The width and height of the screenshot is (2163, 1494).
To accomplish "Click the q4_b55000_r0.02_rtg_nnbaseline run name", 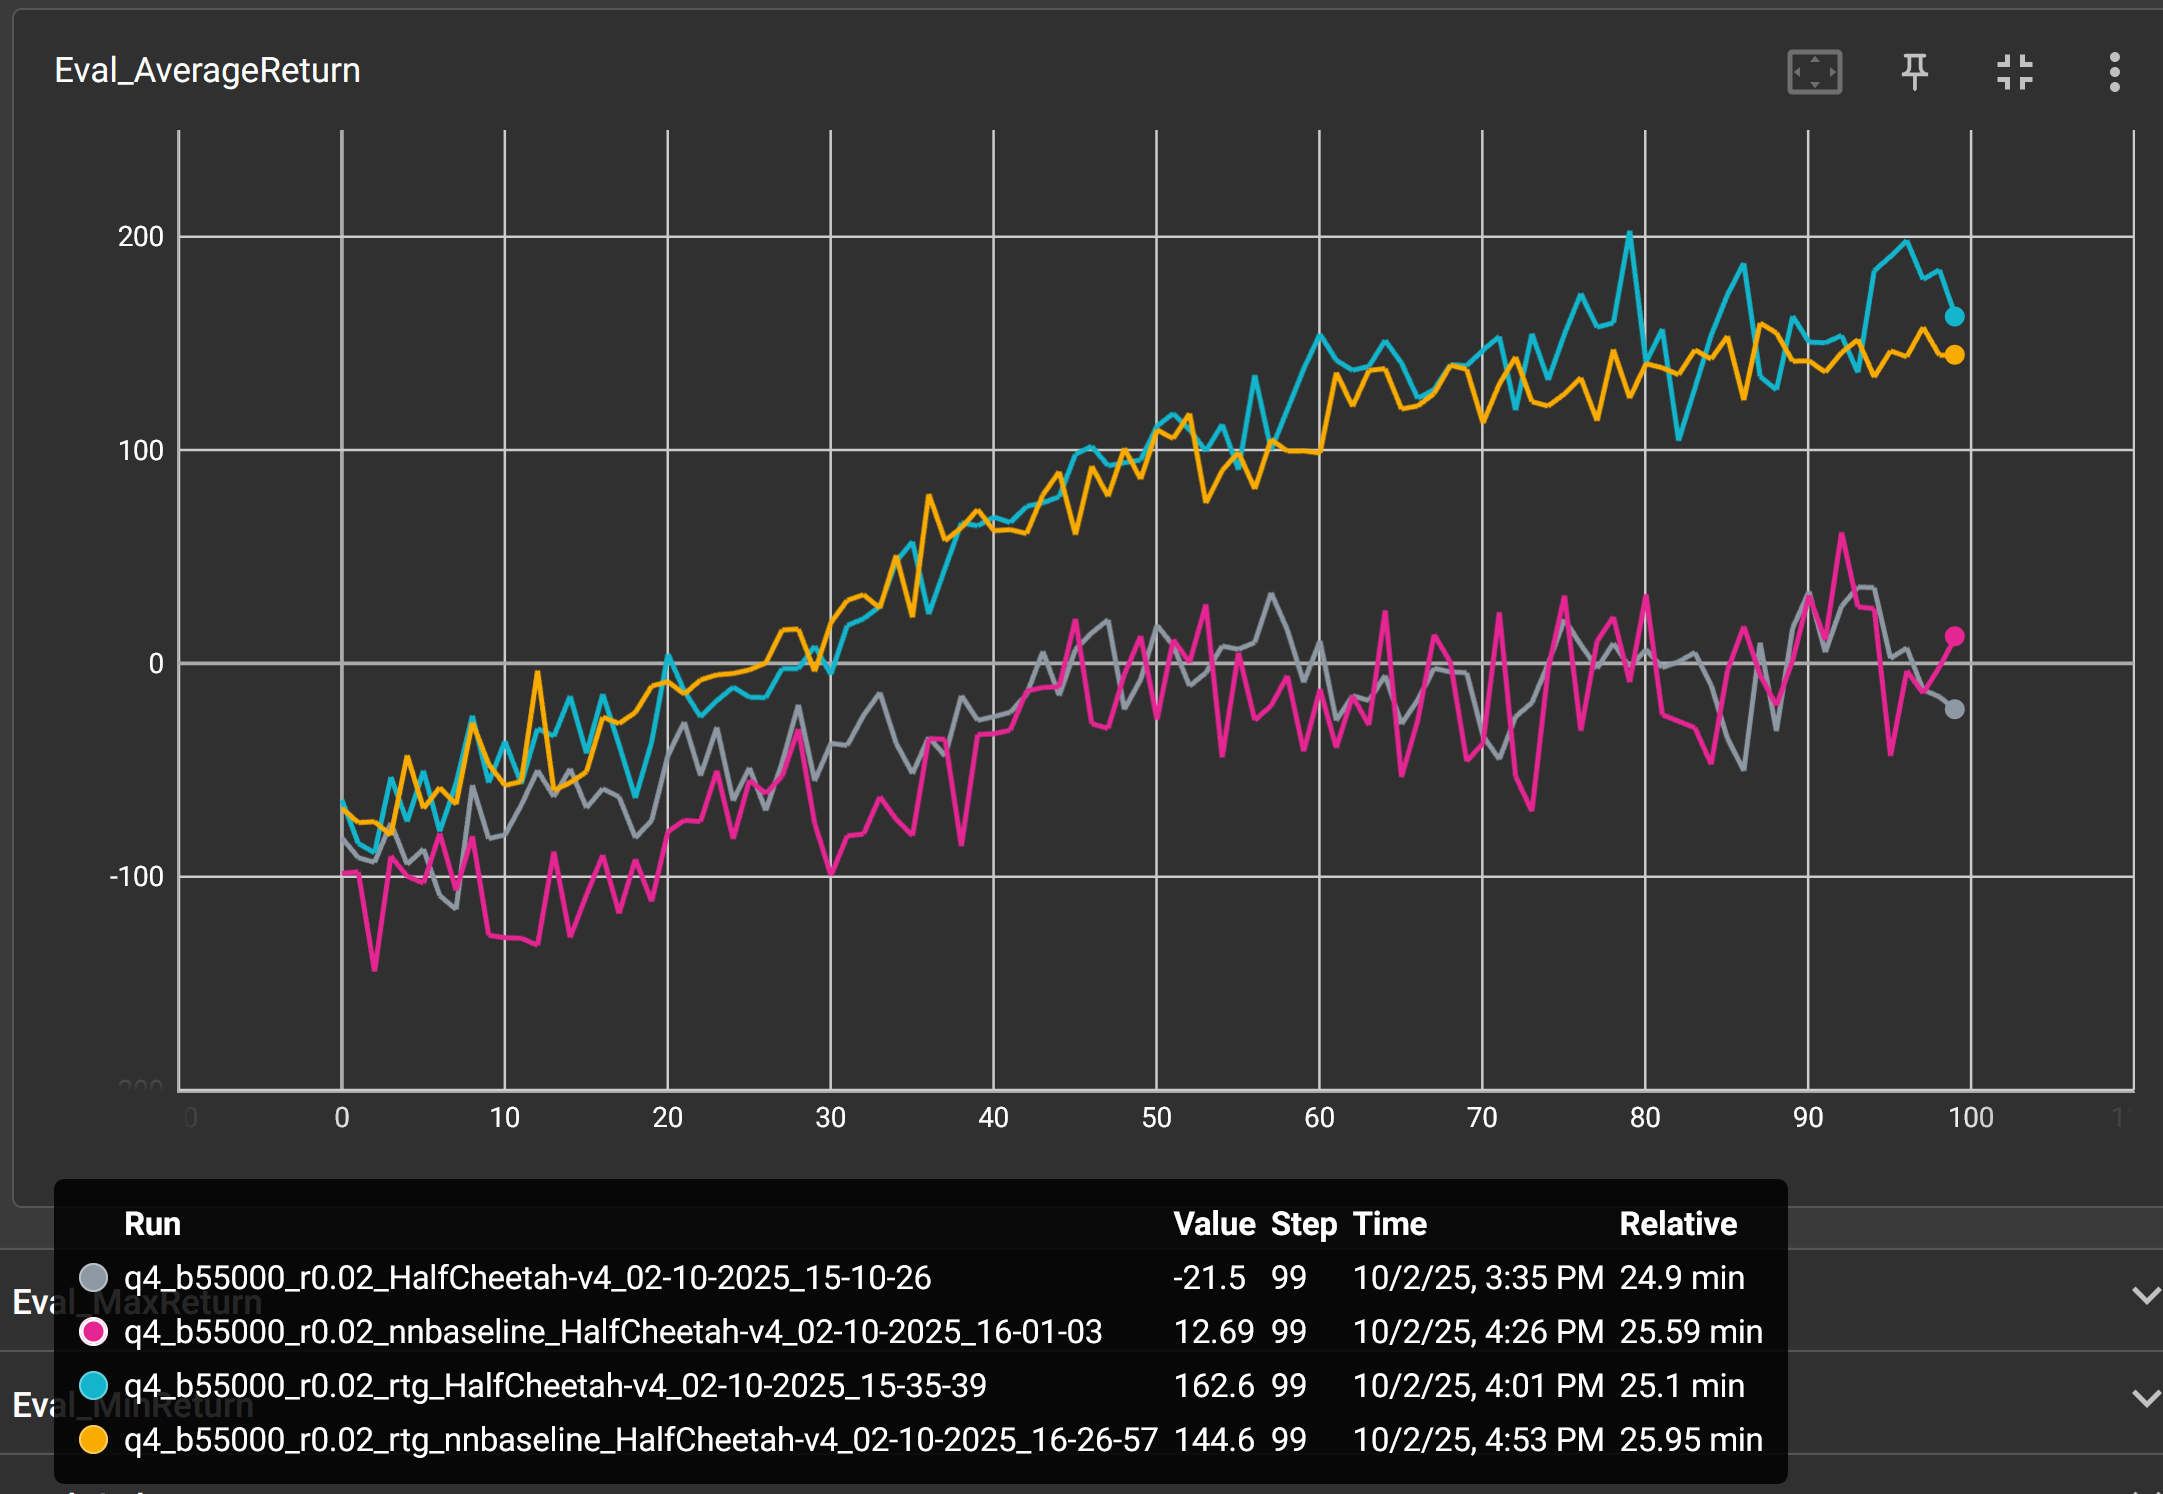I will (640, 1439).
